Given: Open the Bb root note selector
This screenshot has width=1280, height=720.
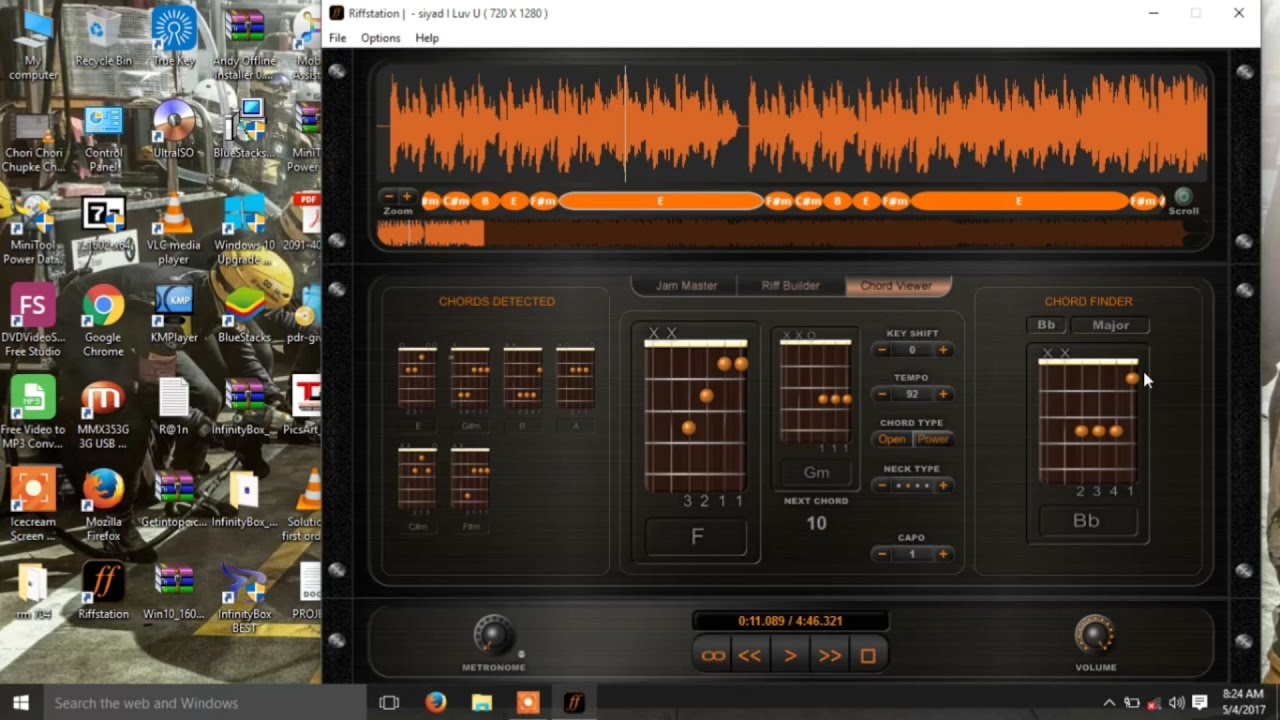Looking at the screenshot, I should [1046, 325].
